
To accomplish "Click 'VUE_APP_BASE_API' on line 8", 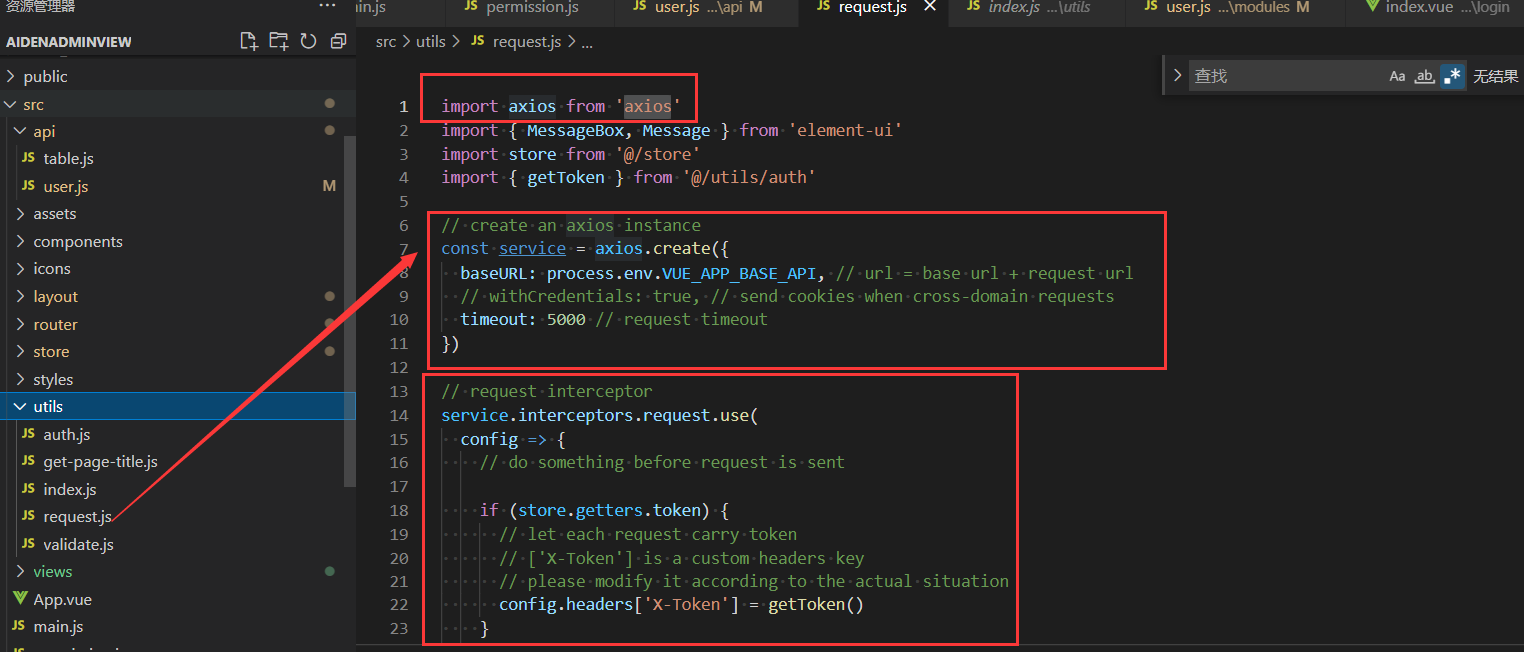I will click(x=739, y=273).
